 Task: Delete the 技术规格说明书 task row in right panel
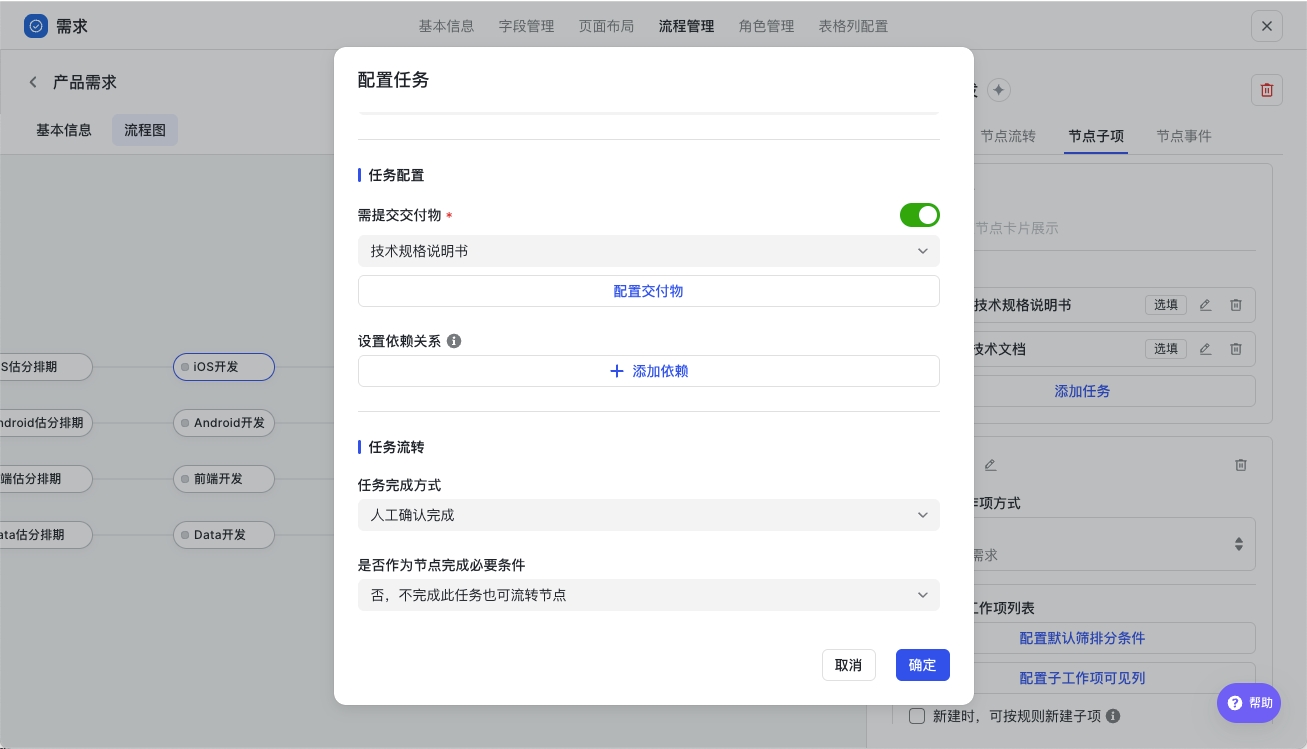[1236, 305]
